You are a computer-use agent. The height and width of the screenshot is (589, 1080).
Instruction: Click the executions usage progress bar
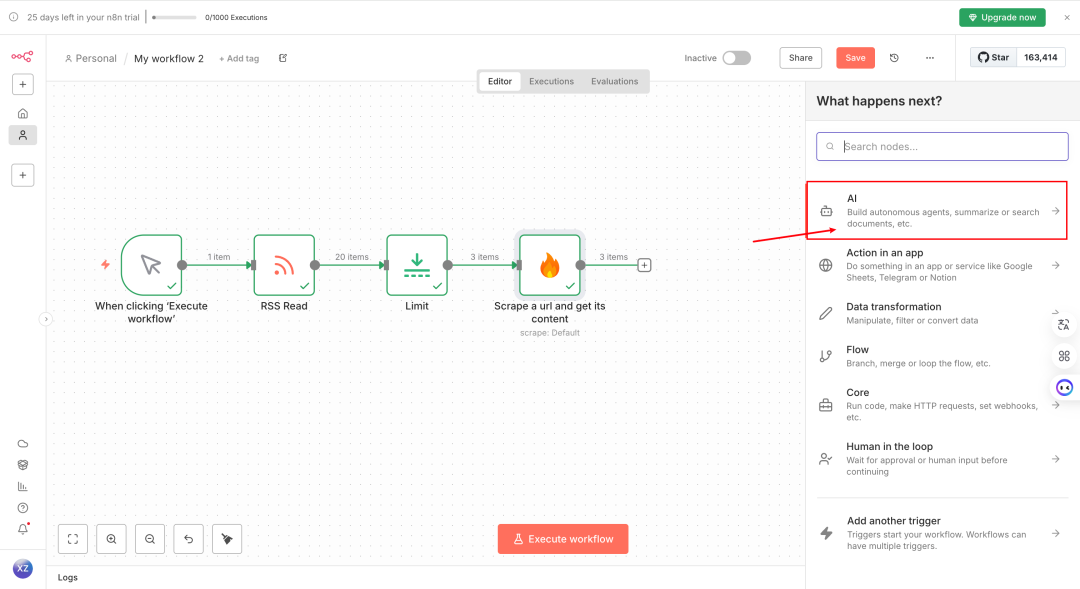[x=174, y=17]
